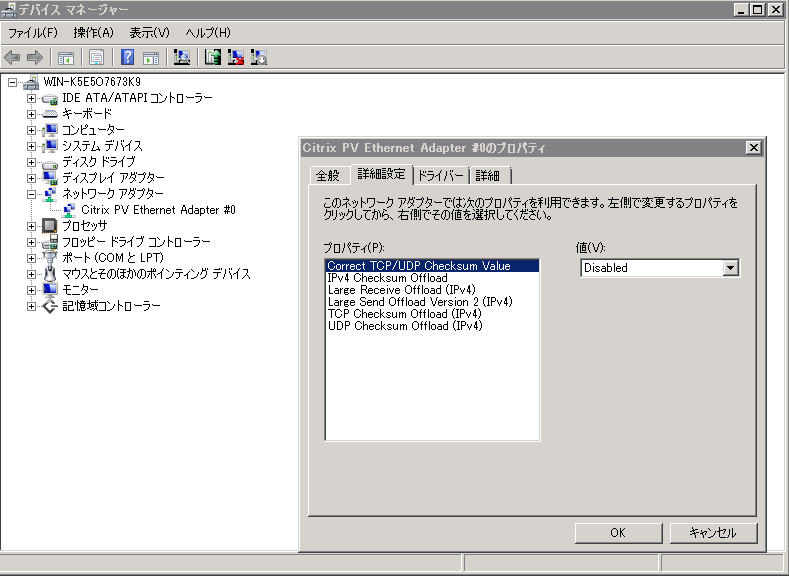
Task: Click the OK button
Action: [x=618, y=533]
